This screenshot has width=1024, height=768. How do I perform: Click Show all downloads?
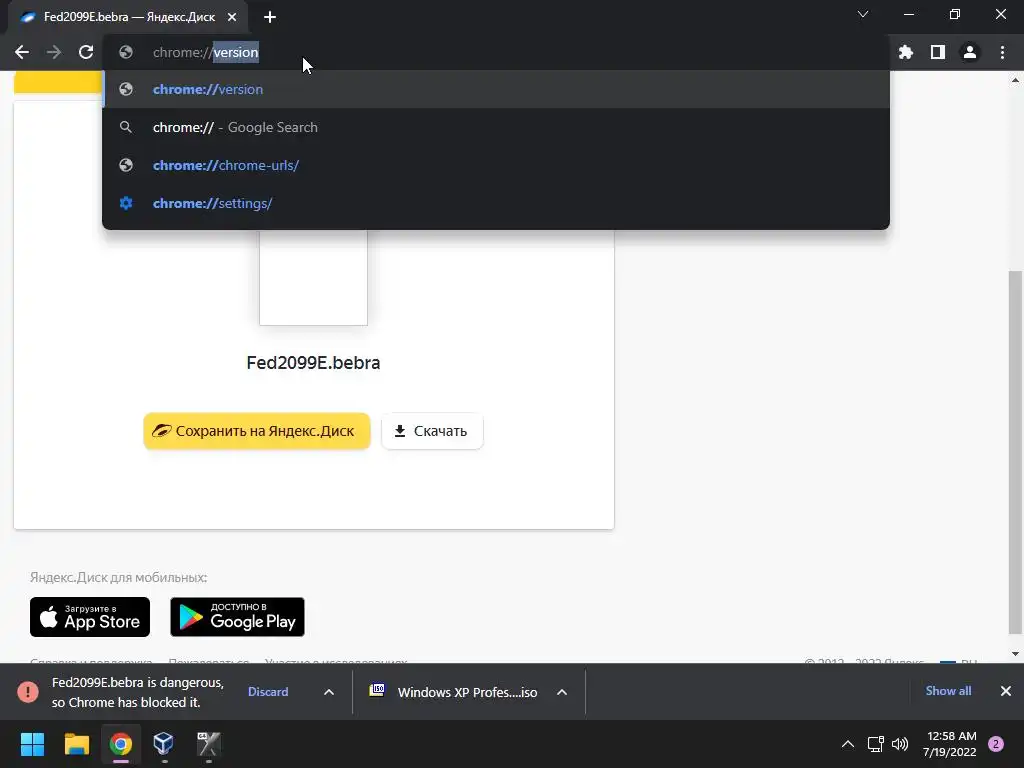coord(948,691)
